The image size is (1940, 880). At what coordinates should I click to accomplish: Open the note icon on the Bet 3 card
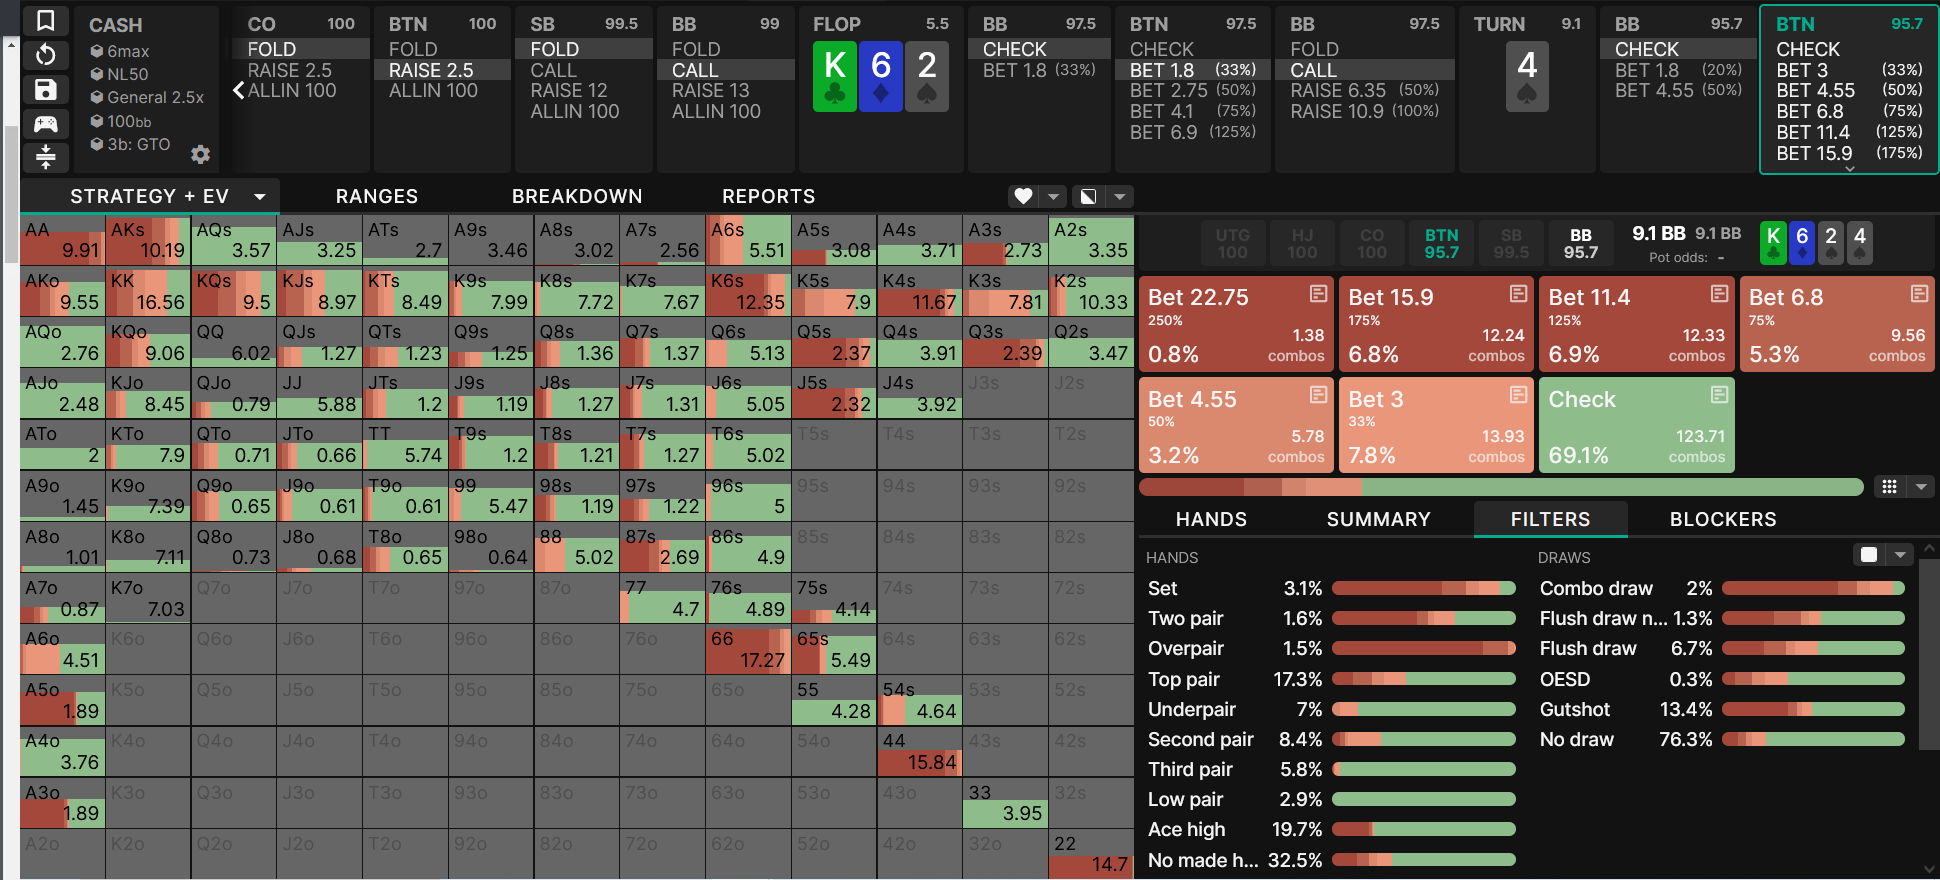(1518, 395)
